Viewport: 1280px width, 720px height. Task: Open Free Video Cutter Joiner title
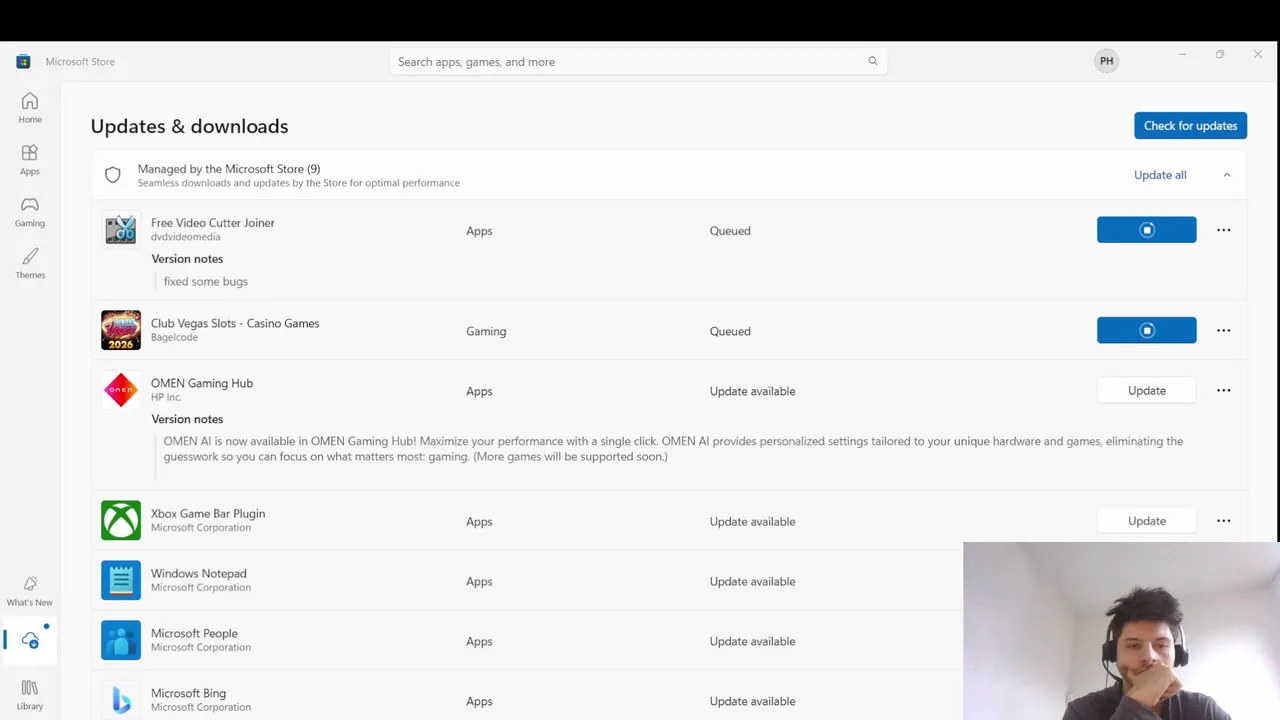[x=212, y=223]
